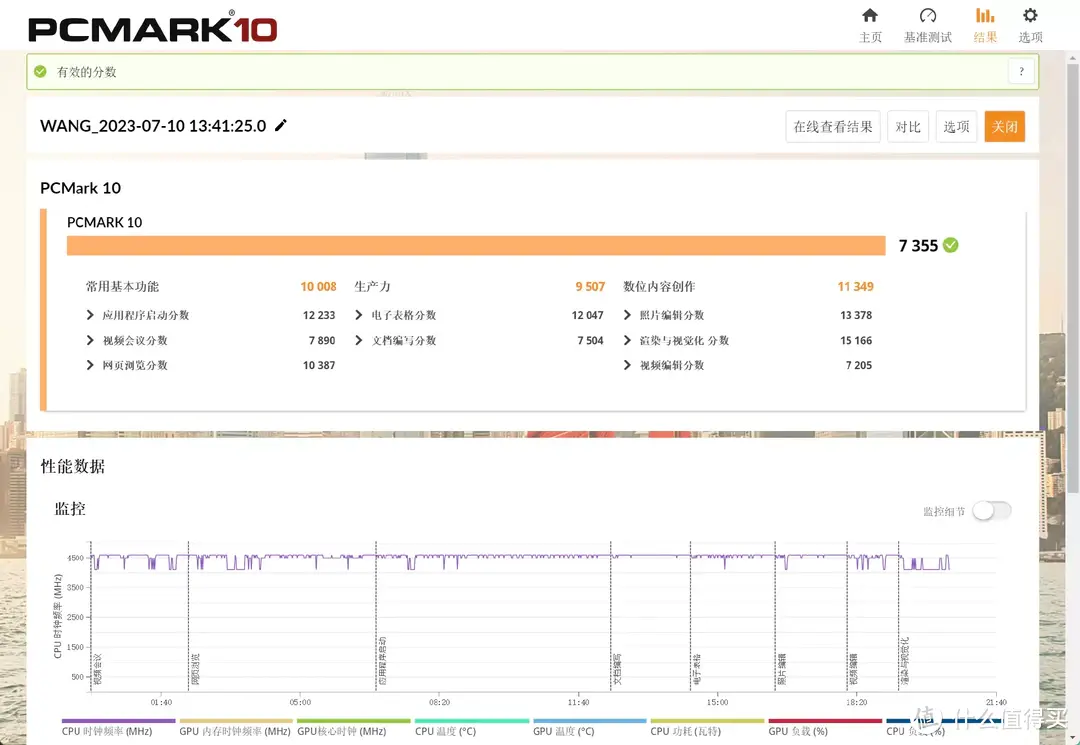This screenshot has width=1080, height=745.
Task: Click the pencil icon to rename result
Action: pos(280,125)
